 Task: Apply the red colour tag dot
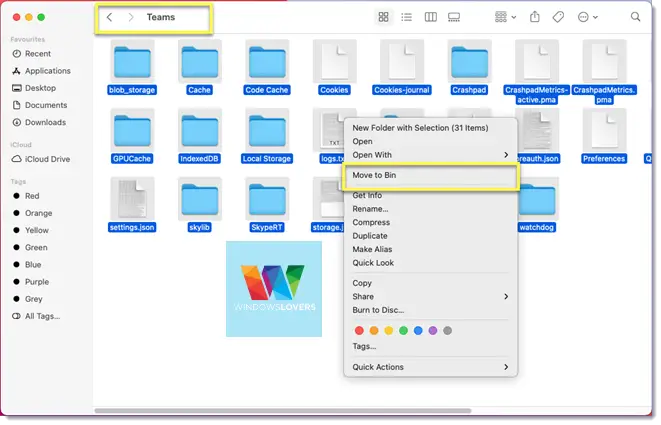359,331
